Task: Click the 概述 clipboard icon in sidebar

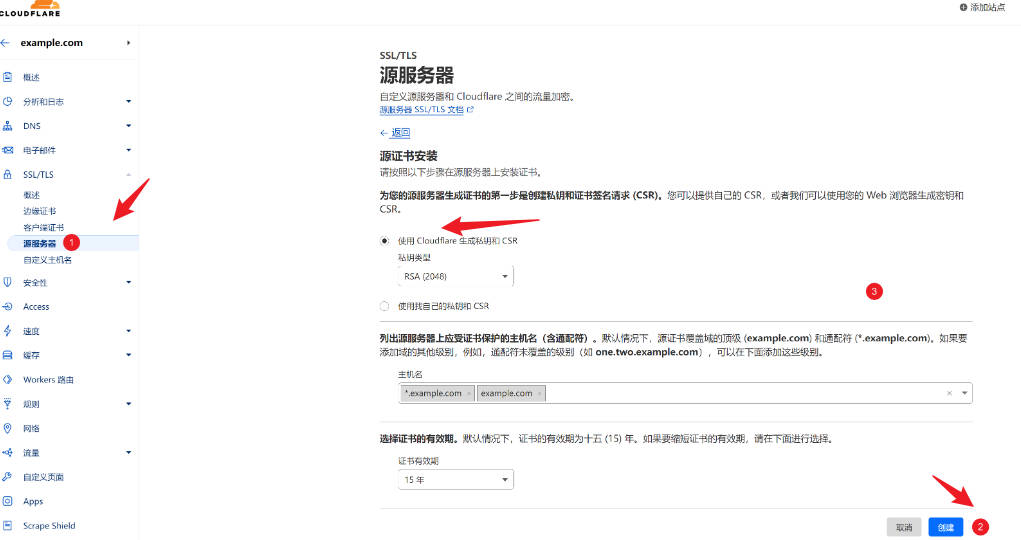Action: click(7, 77)
